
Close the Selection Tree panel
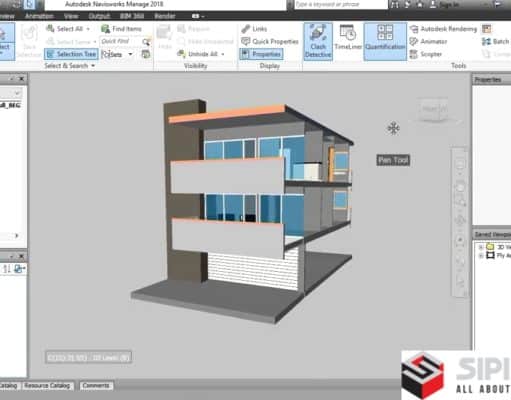click(x=21, y=79)
